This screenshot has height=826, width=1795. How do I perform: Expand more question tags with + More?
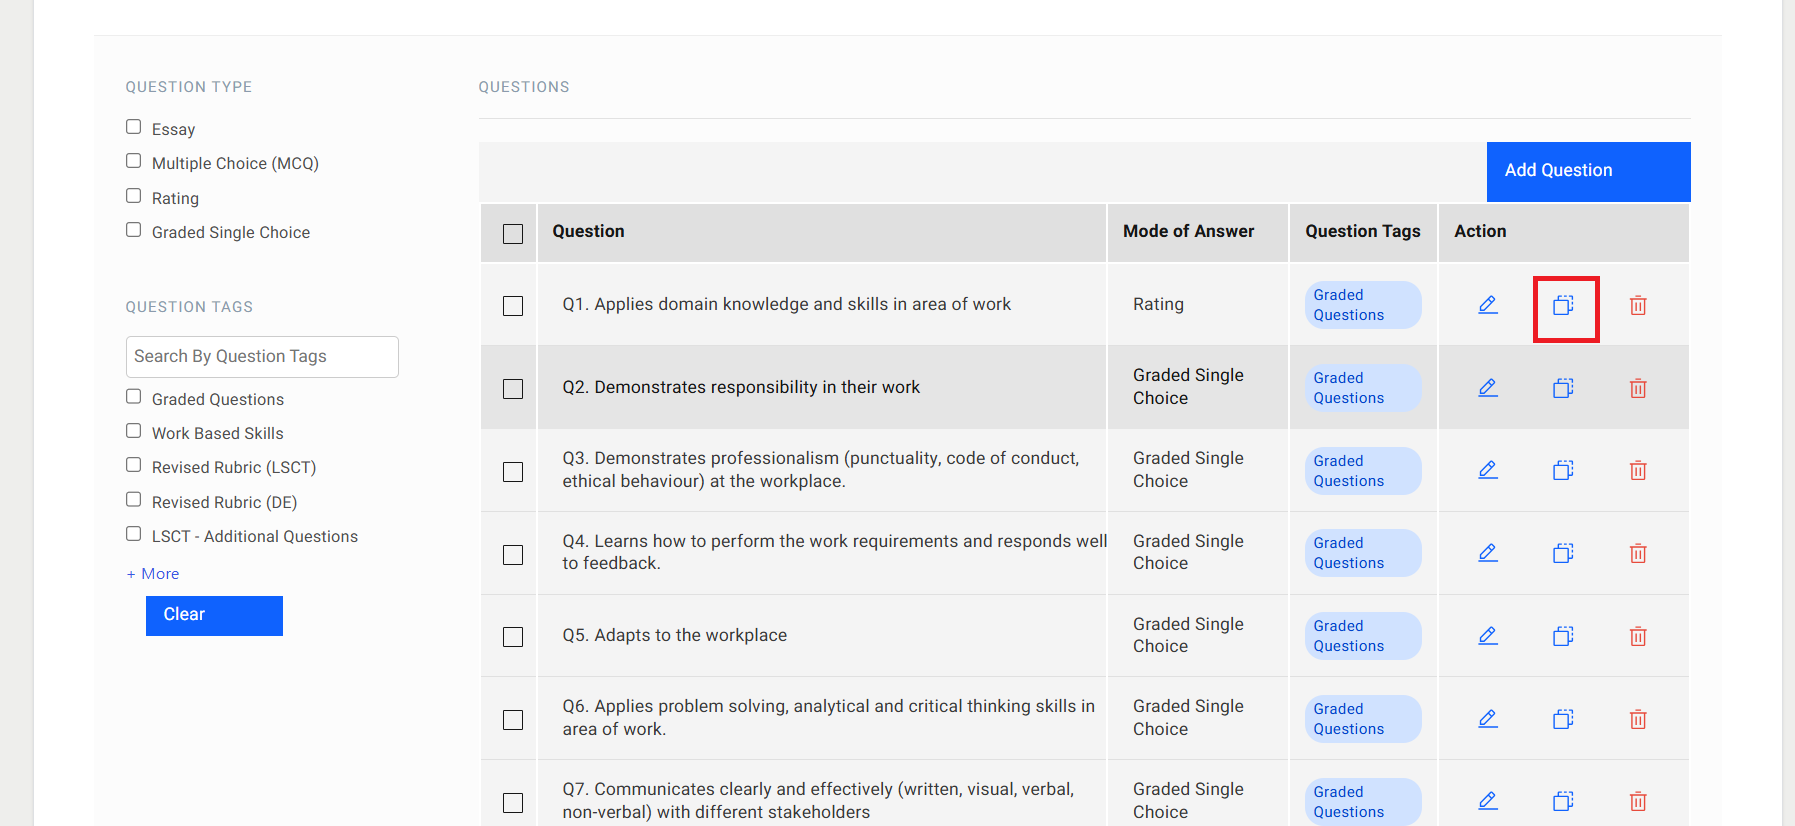pyautogui.click(x=153, y=574)
